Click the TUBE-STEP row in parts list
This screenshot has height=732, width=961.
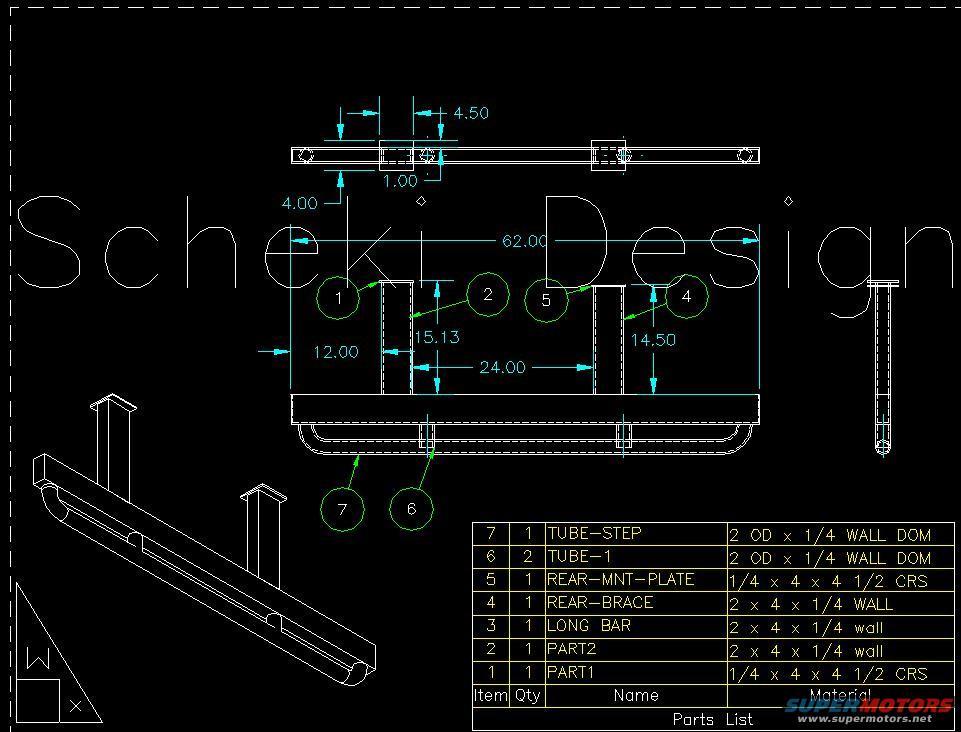coord(594,534)
